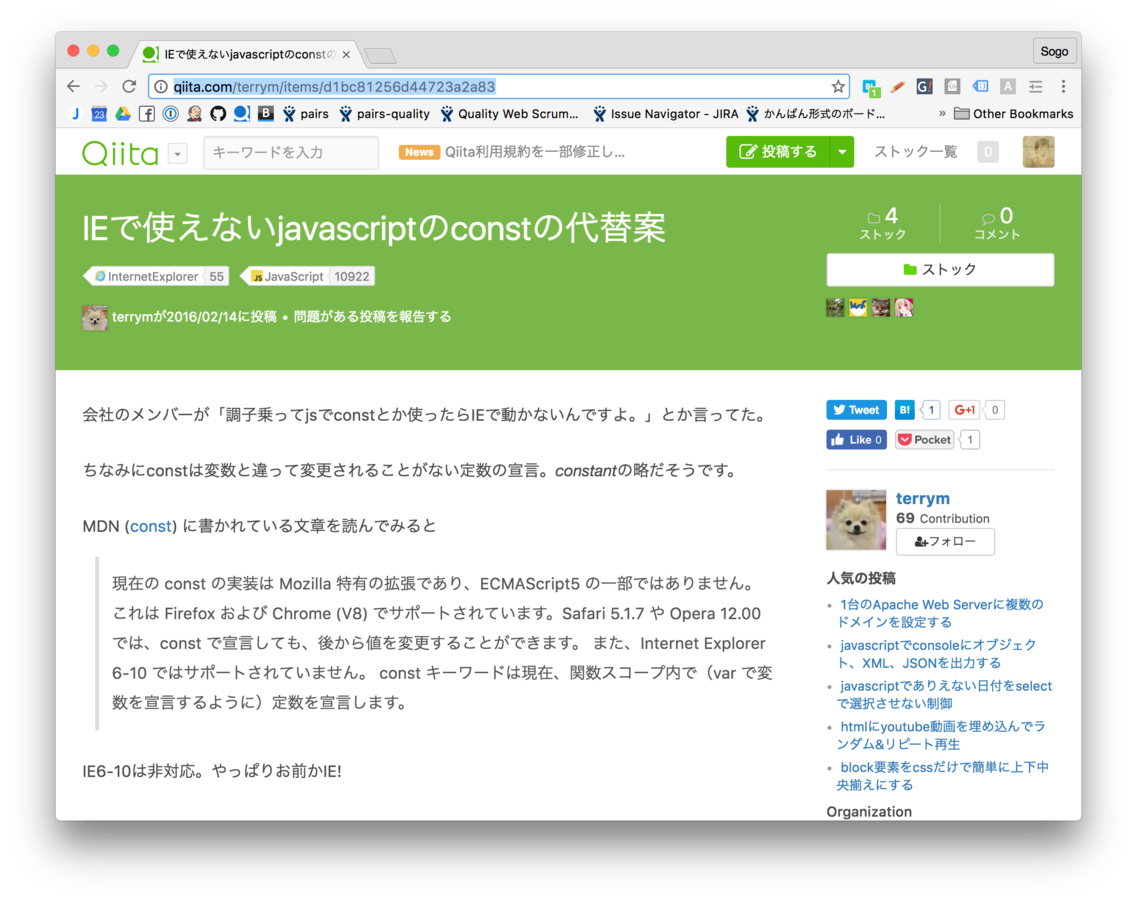This screenshot has width=1137, height=900.
Task: Click the first stocker avatar under ストック
Action: coord(835,307)
